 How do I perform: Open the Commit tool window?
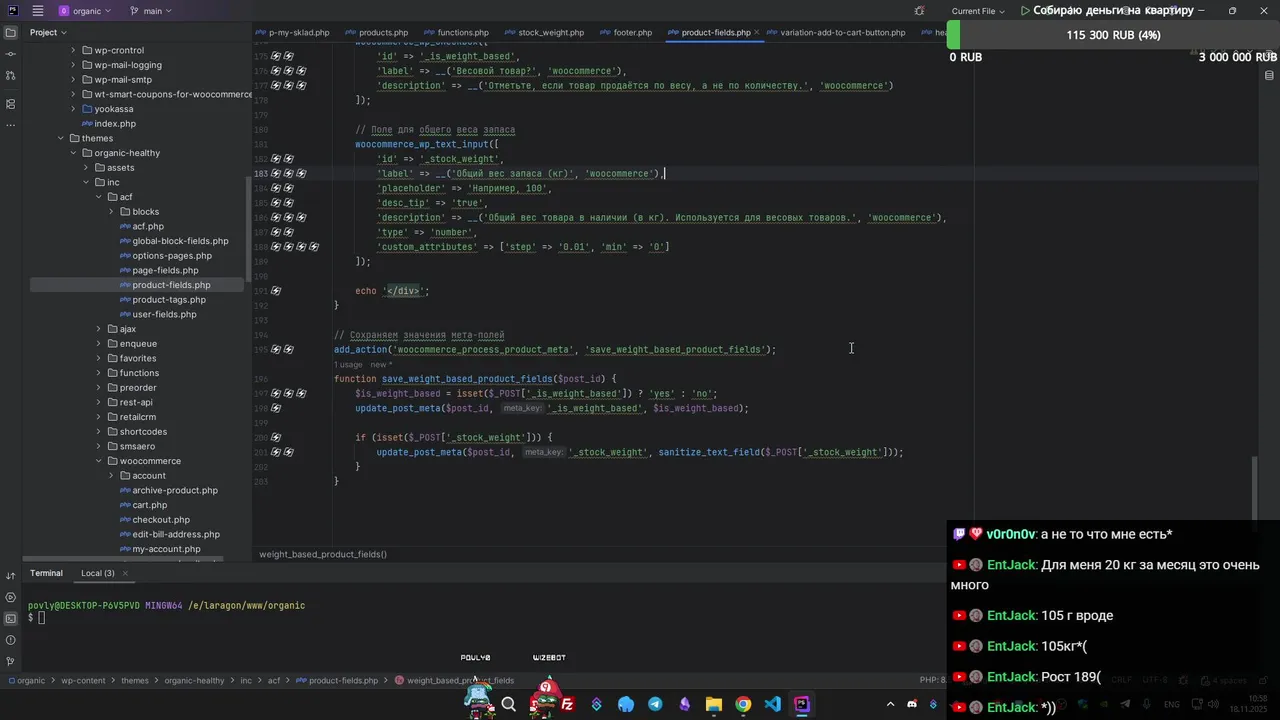pyautogui.click(x=10, y=54)
